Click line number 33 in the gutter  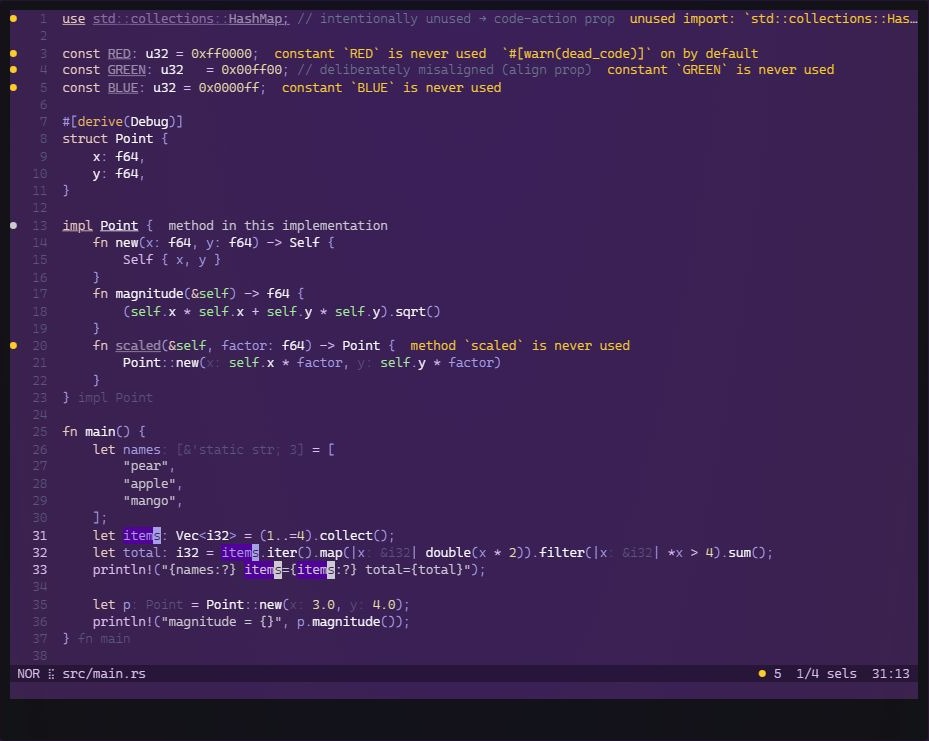pos(40,570)
